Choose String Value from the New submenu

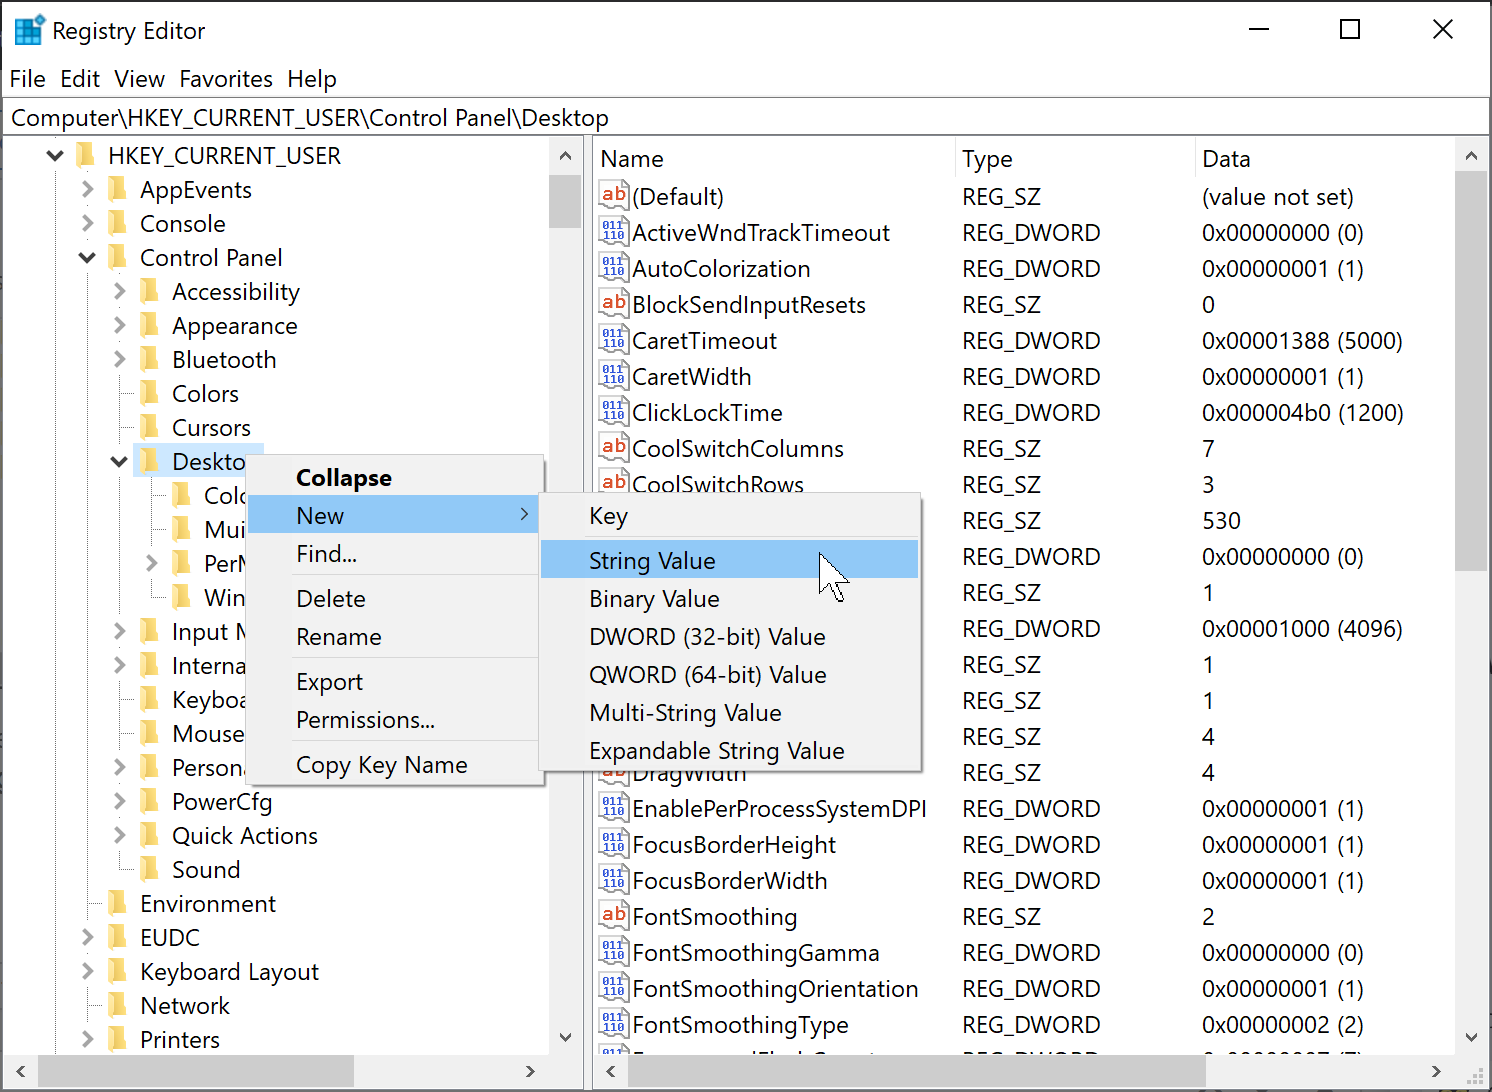click(729, 560)
